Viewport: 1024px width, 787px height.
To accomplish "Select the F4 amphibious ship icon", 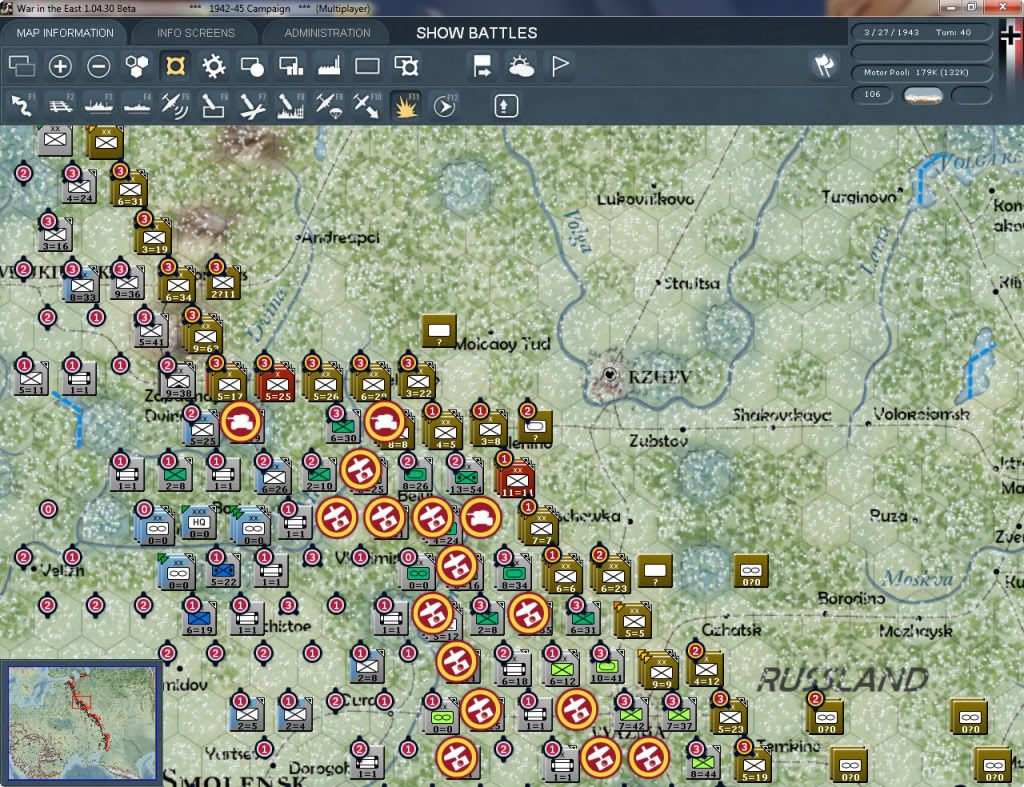I will [136, 106].
